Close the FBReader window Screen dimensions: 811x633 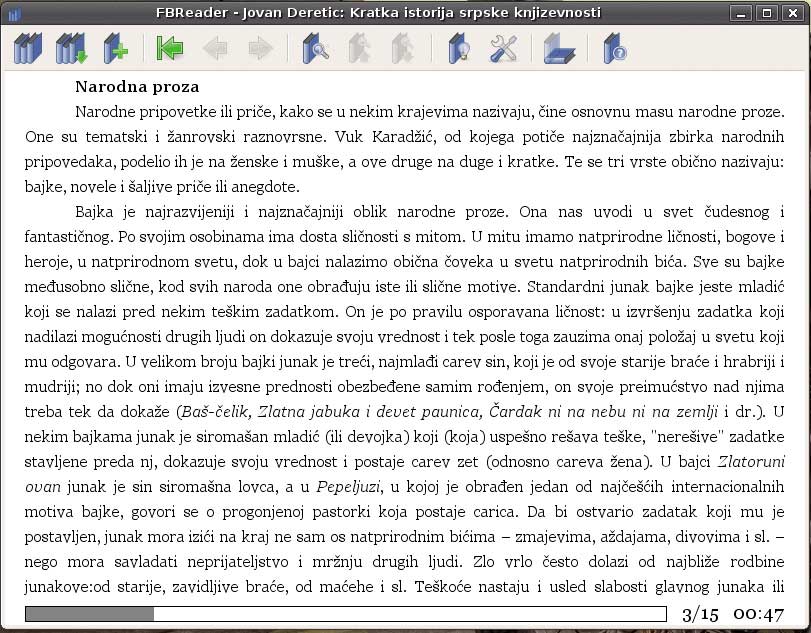(793, 13)
